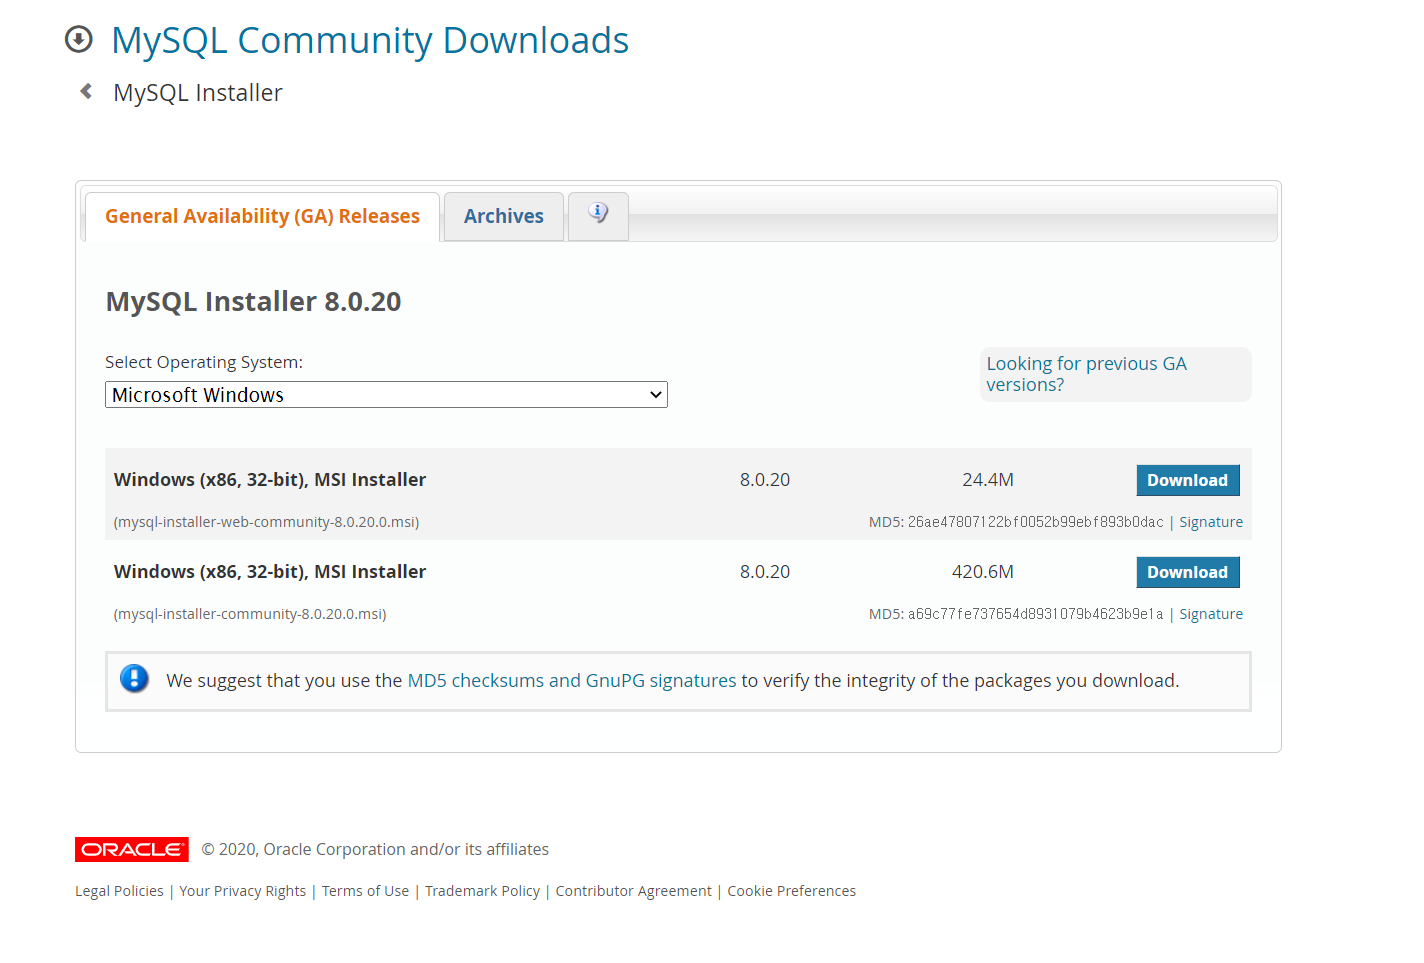Open Contributor Agreement footer link

(634, 891)
